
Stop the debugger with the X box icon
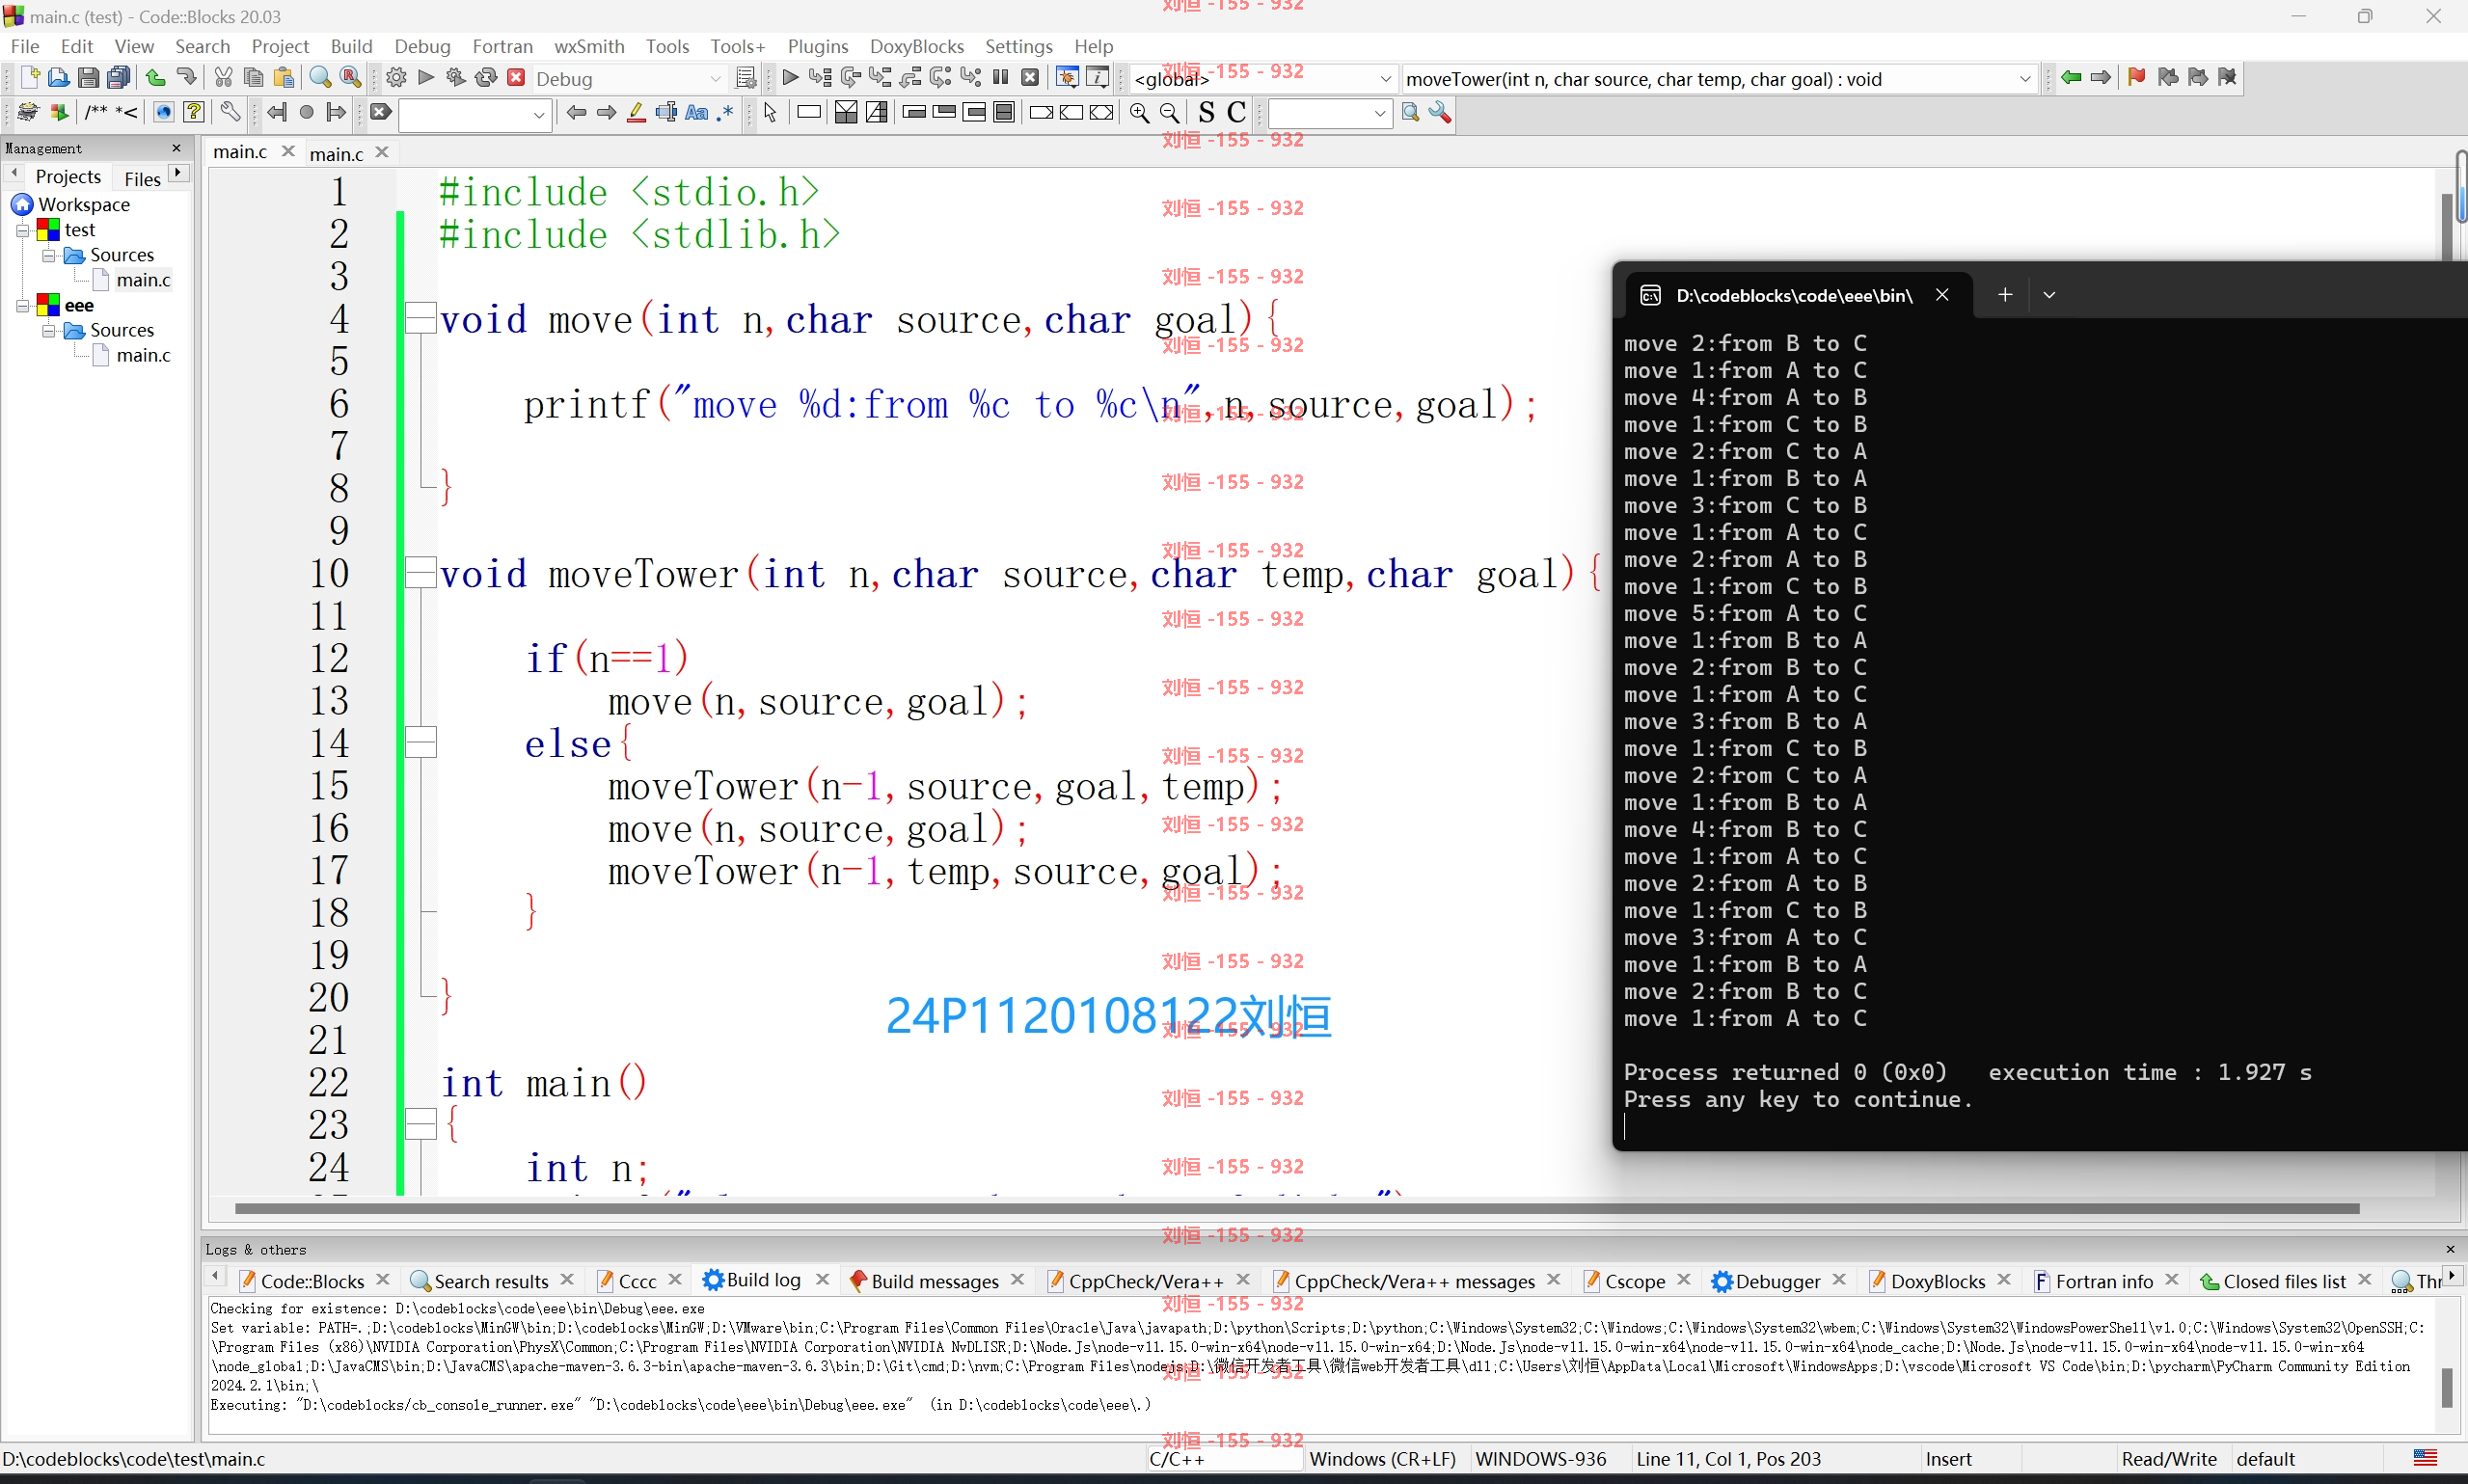tap(1030, 77)
